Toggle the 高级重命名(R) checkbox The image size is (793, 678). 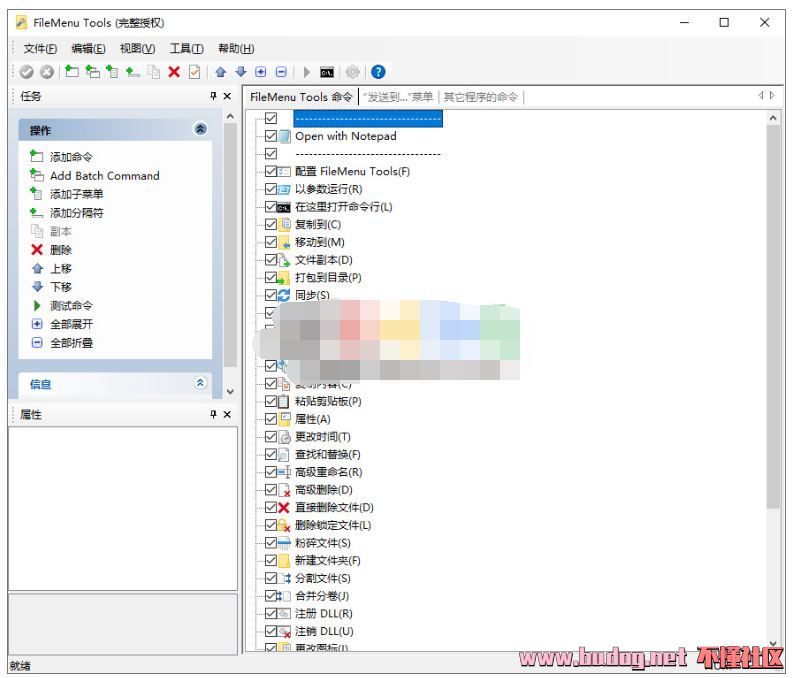coord(271,472)
